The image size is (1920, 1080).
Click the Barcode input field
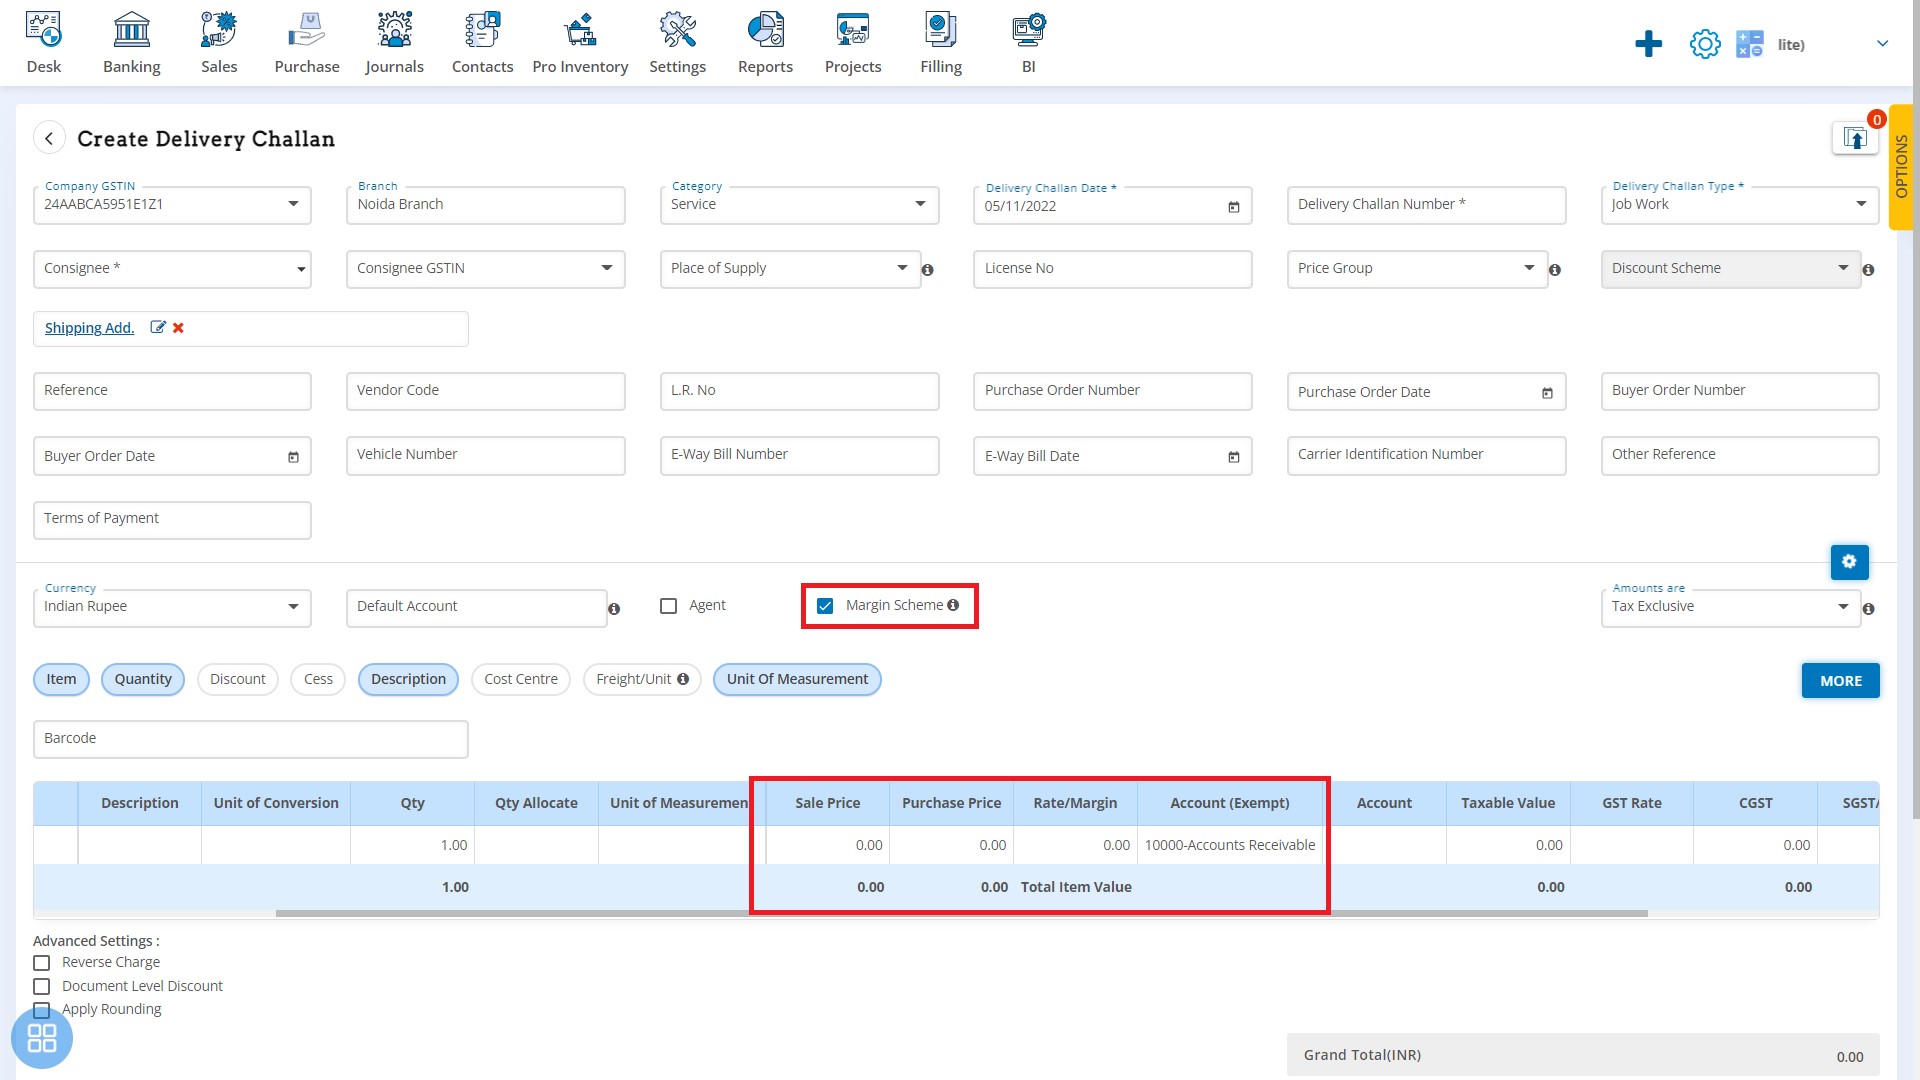(251, 737)
